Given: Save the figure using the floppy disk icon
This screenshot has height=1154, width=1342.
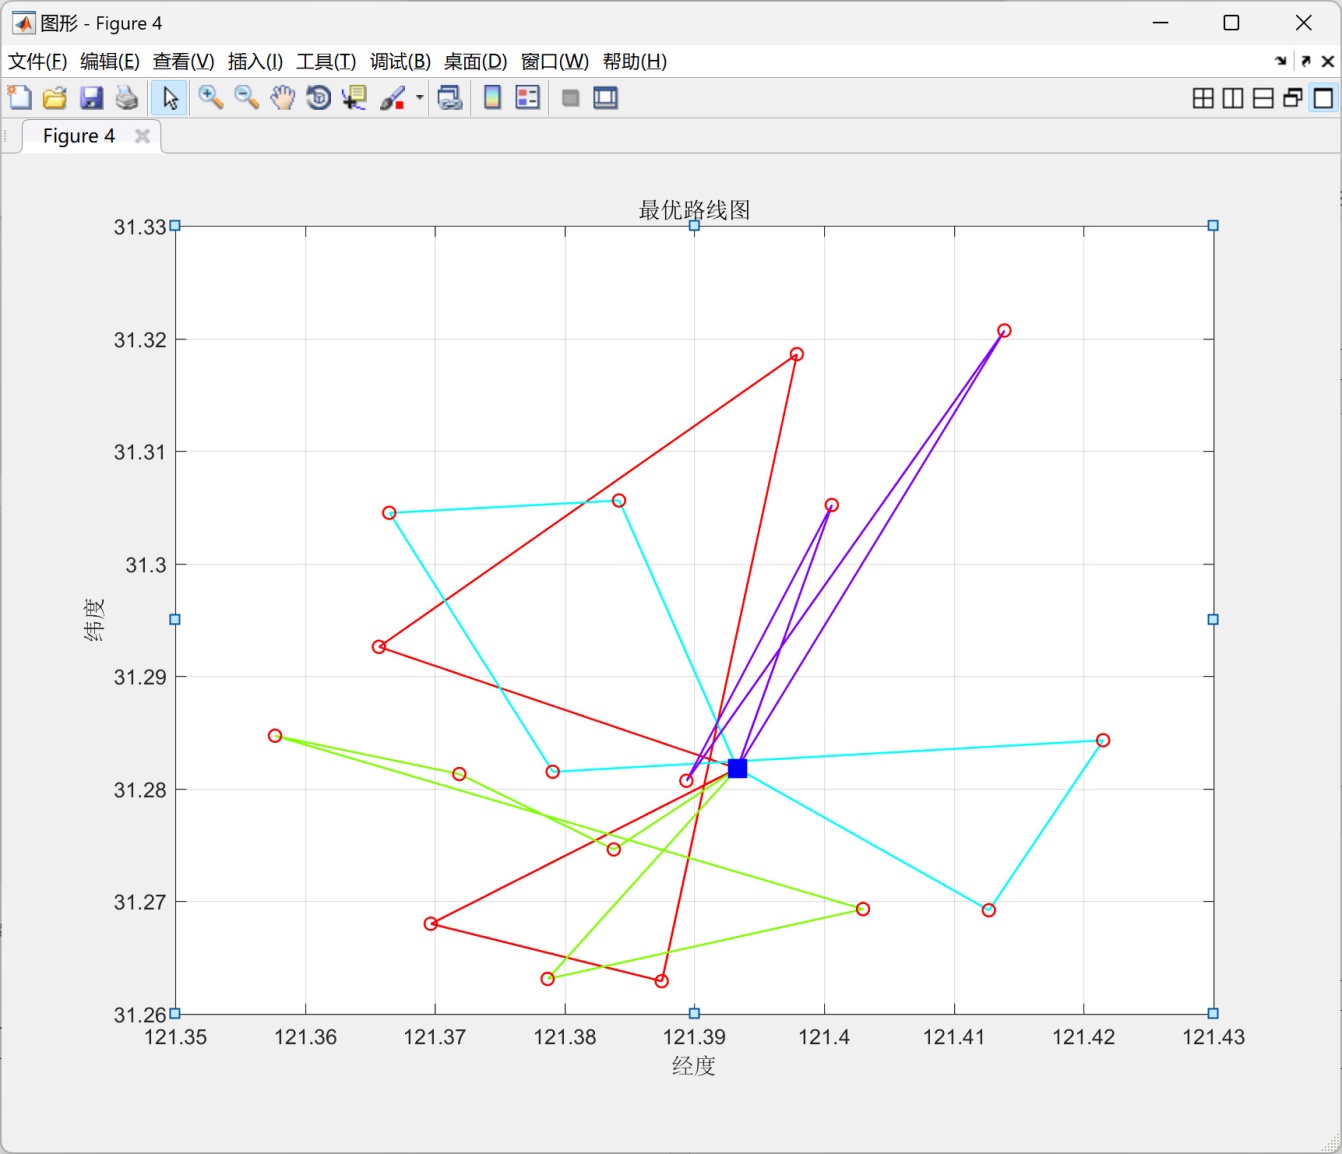Looking at the screenshot, I should tap(91, 98).
